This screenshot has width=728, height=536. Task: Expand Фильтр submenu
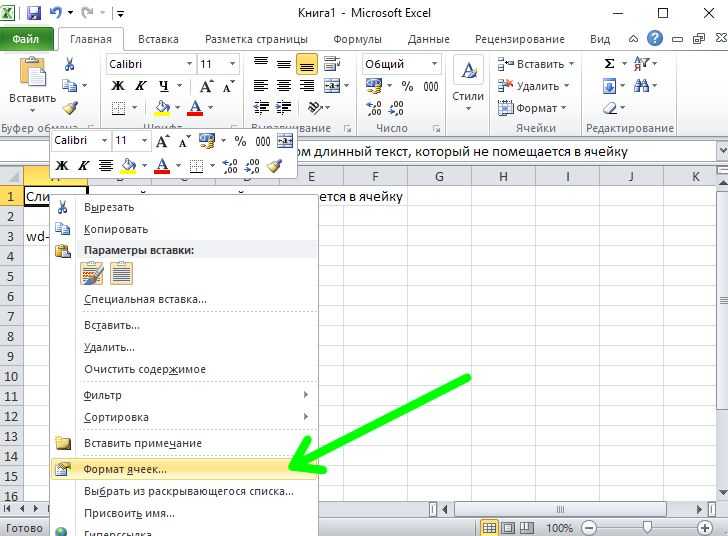point(184,395)
